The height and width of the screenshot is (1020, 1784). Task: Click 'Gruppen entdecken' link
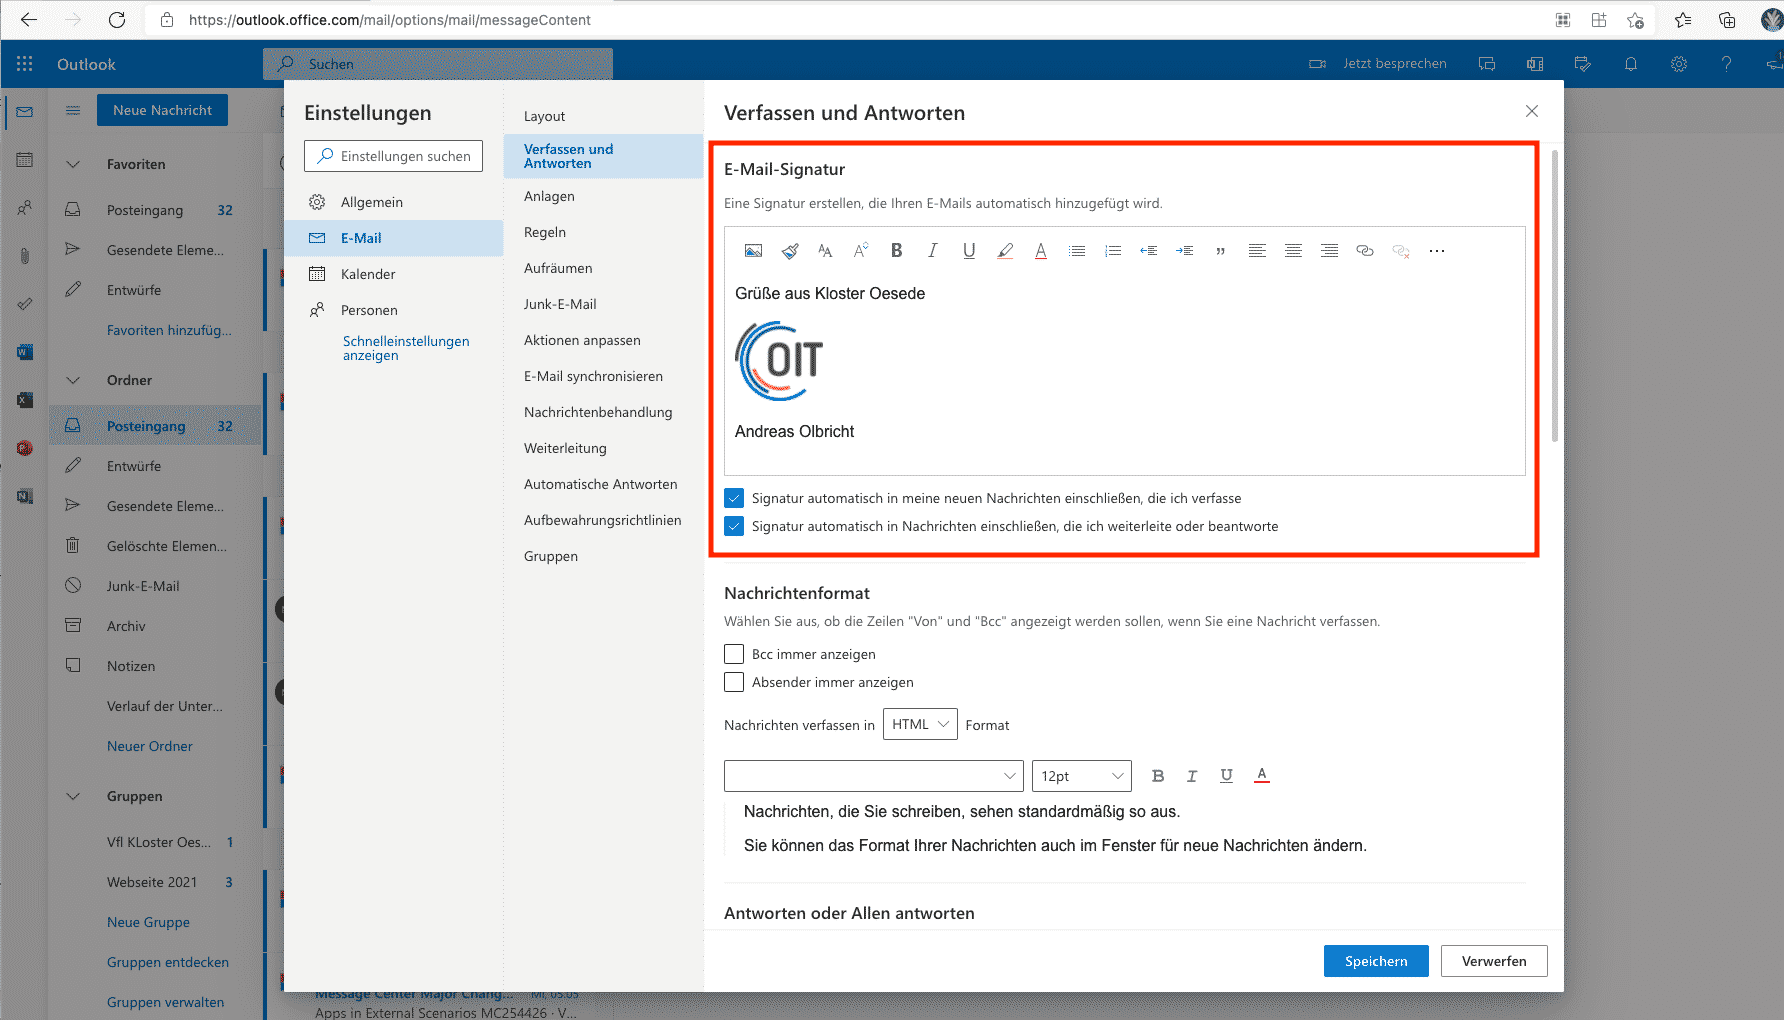168,962
